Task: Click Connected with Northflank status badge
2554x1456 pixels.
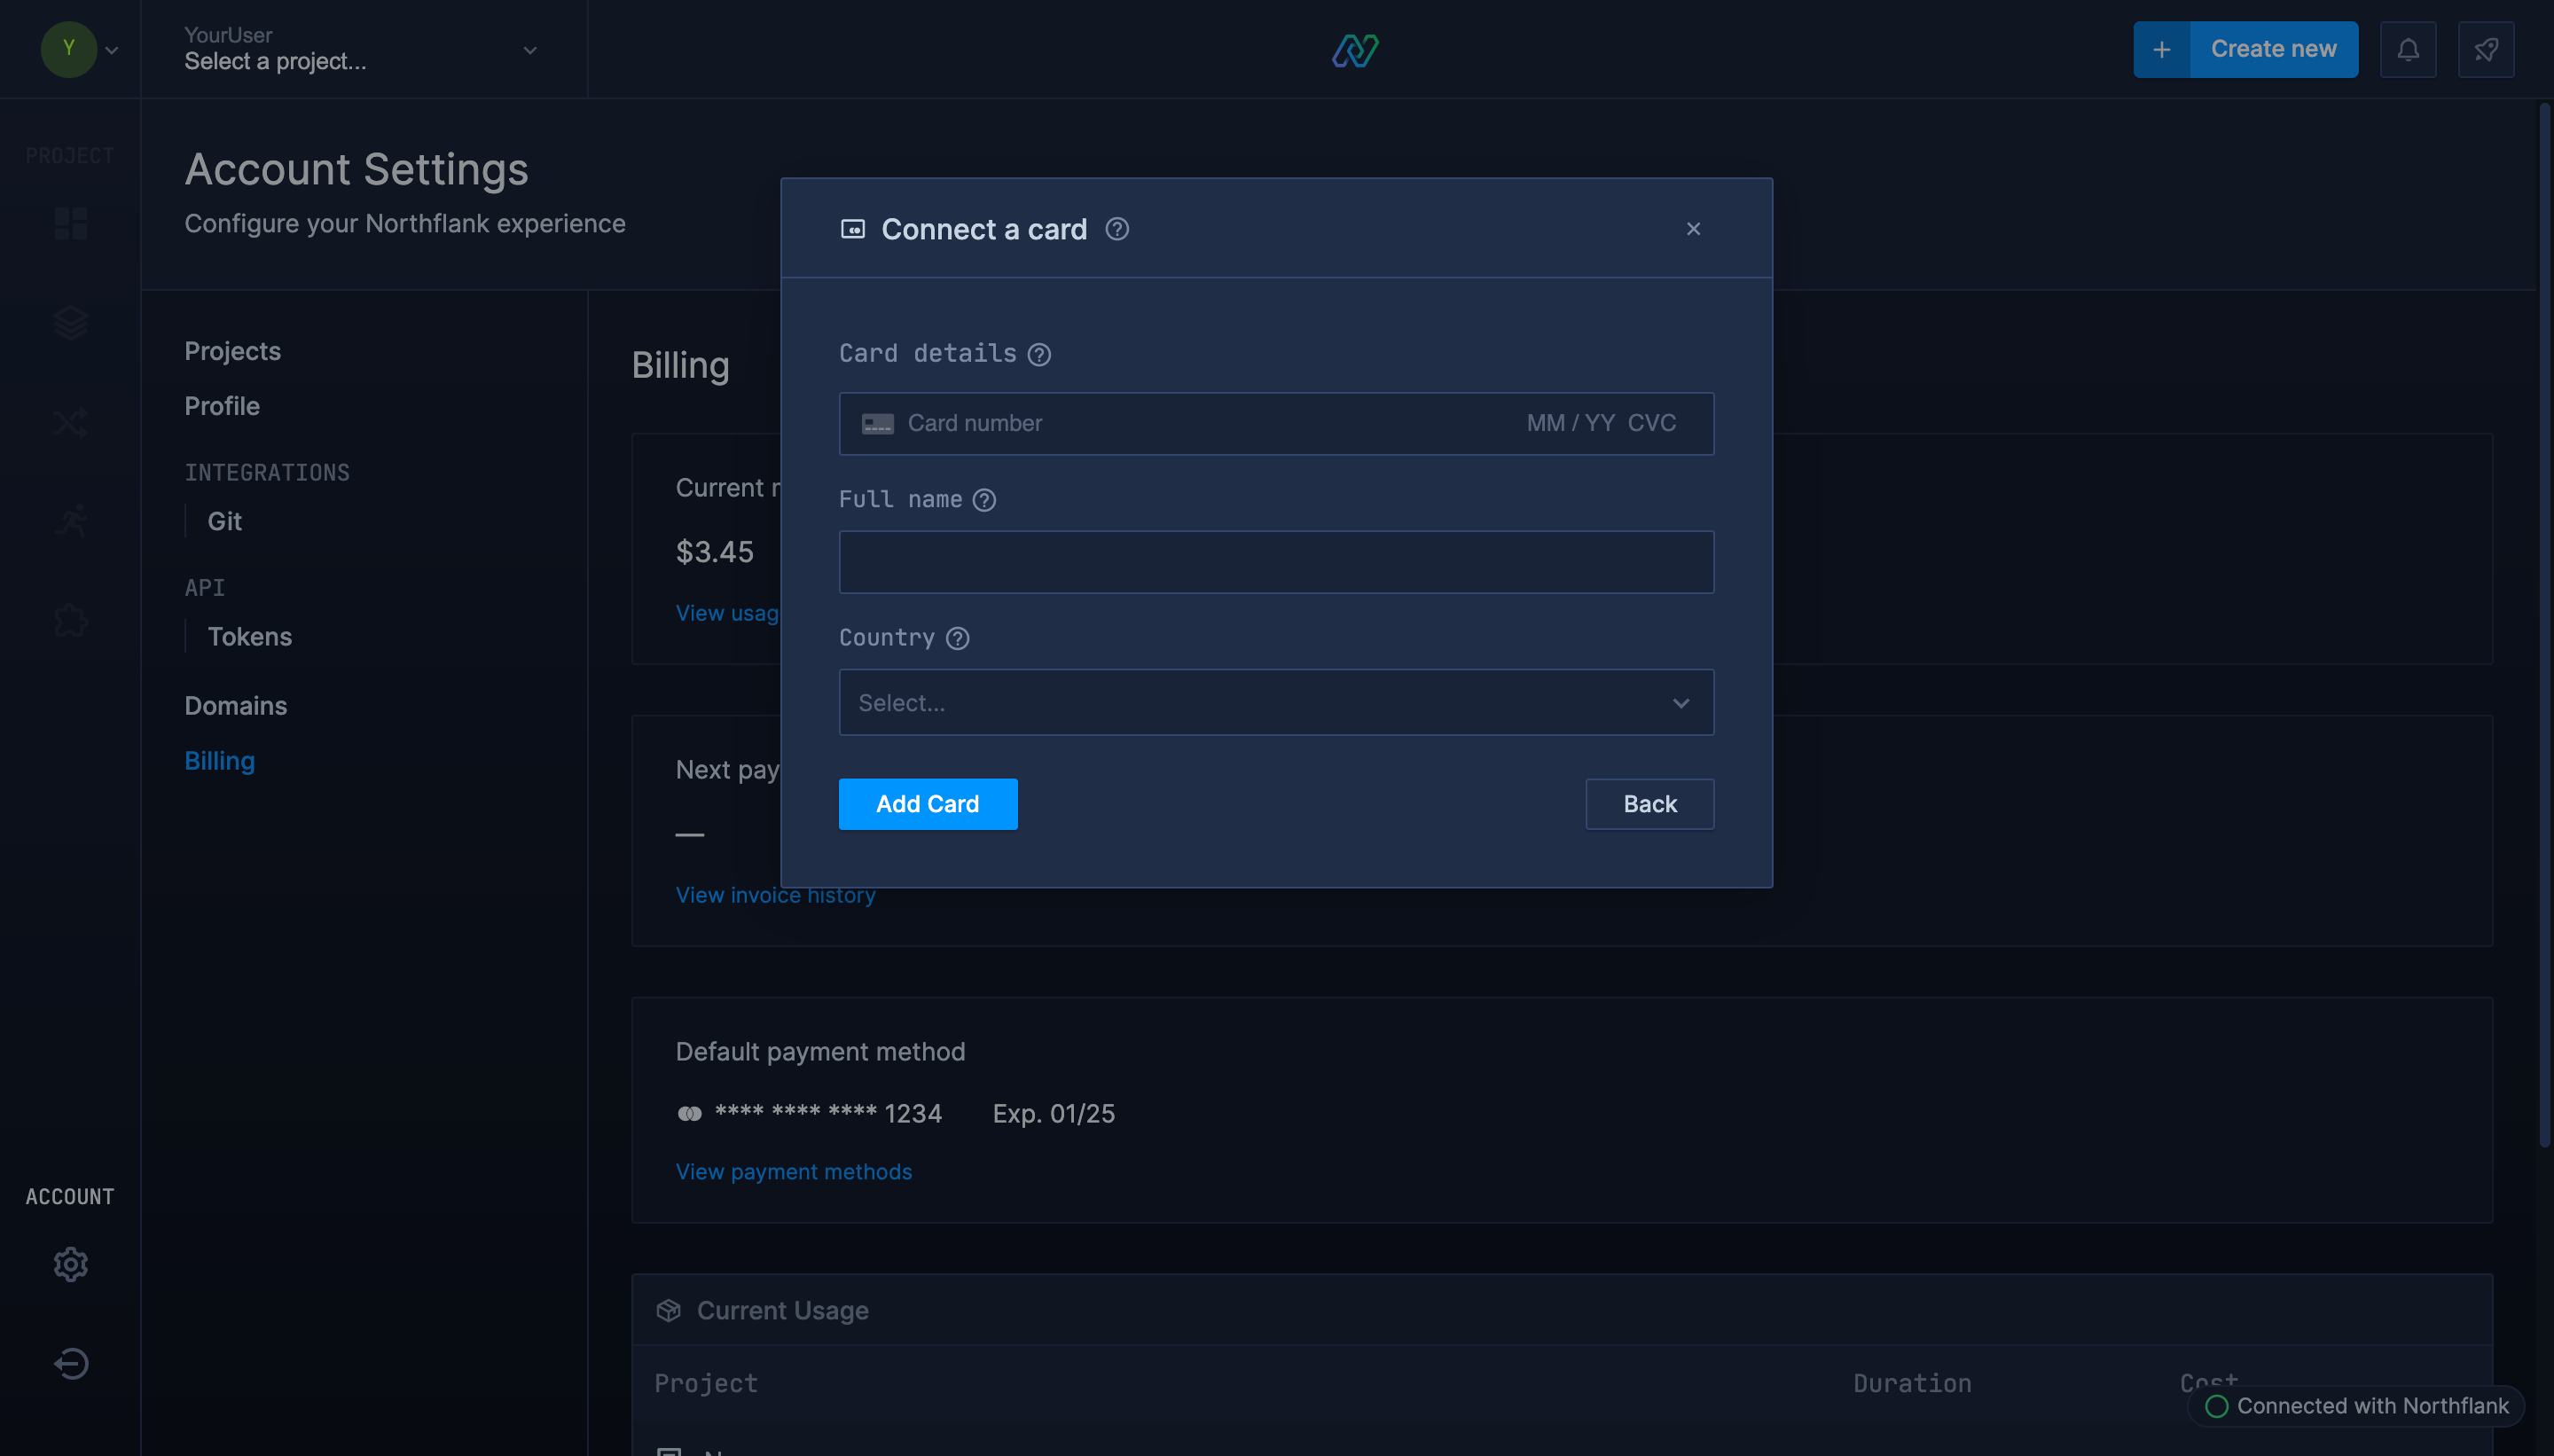Action: 2356,1405
